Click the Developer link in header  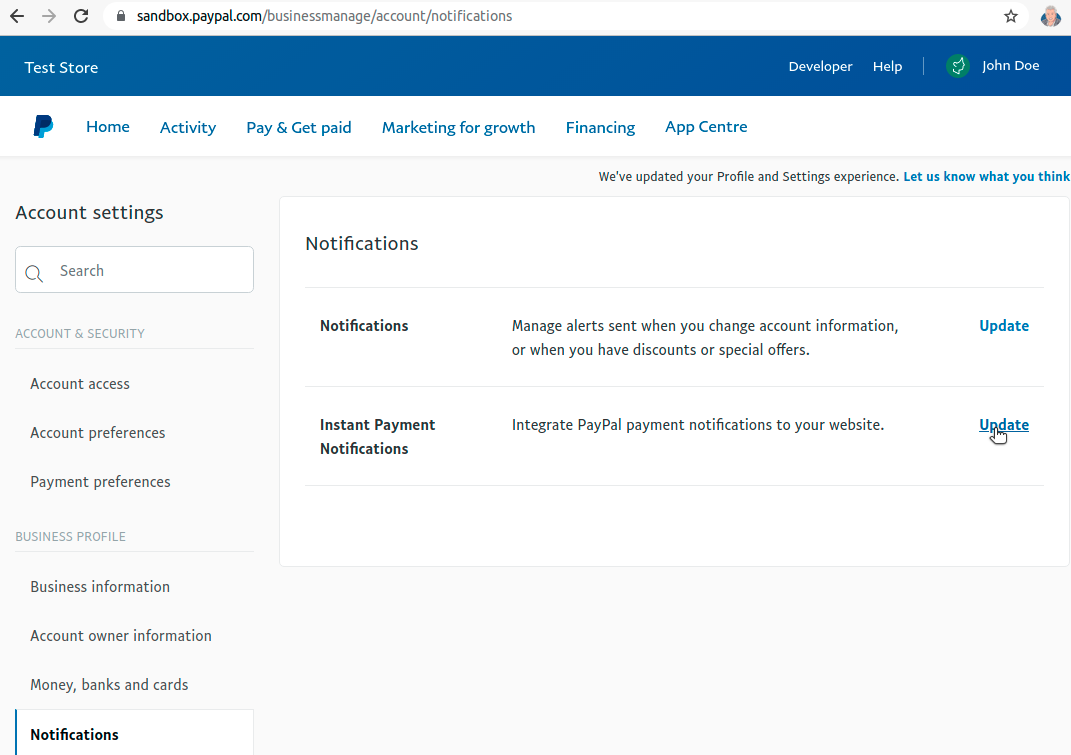[820, 66]
